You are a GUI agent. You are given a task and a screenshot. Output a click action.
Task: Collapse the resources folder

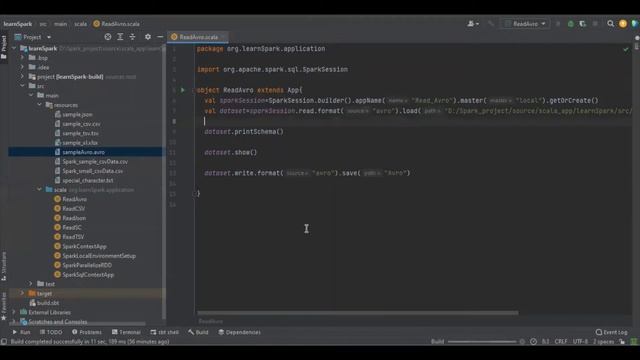pos(40,104)
